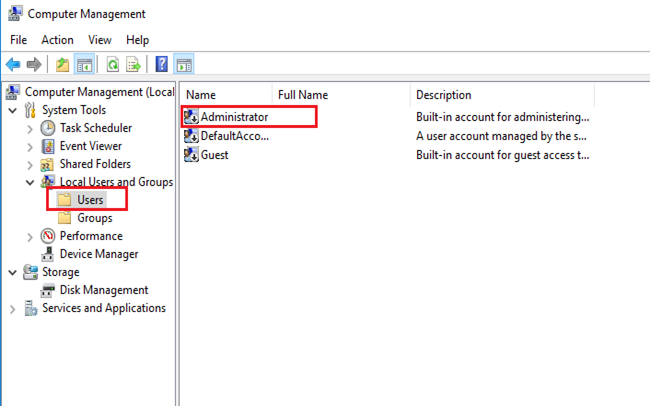650x406 pixels.
Task: Open the File menu
Action: click(19, 40)
